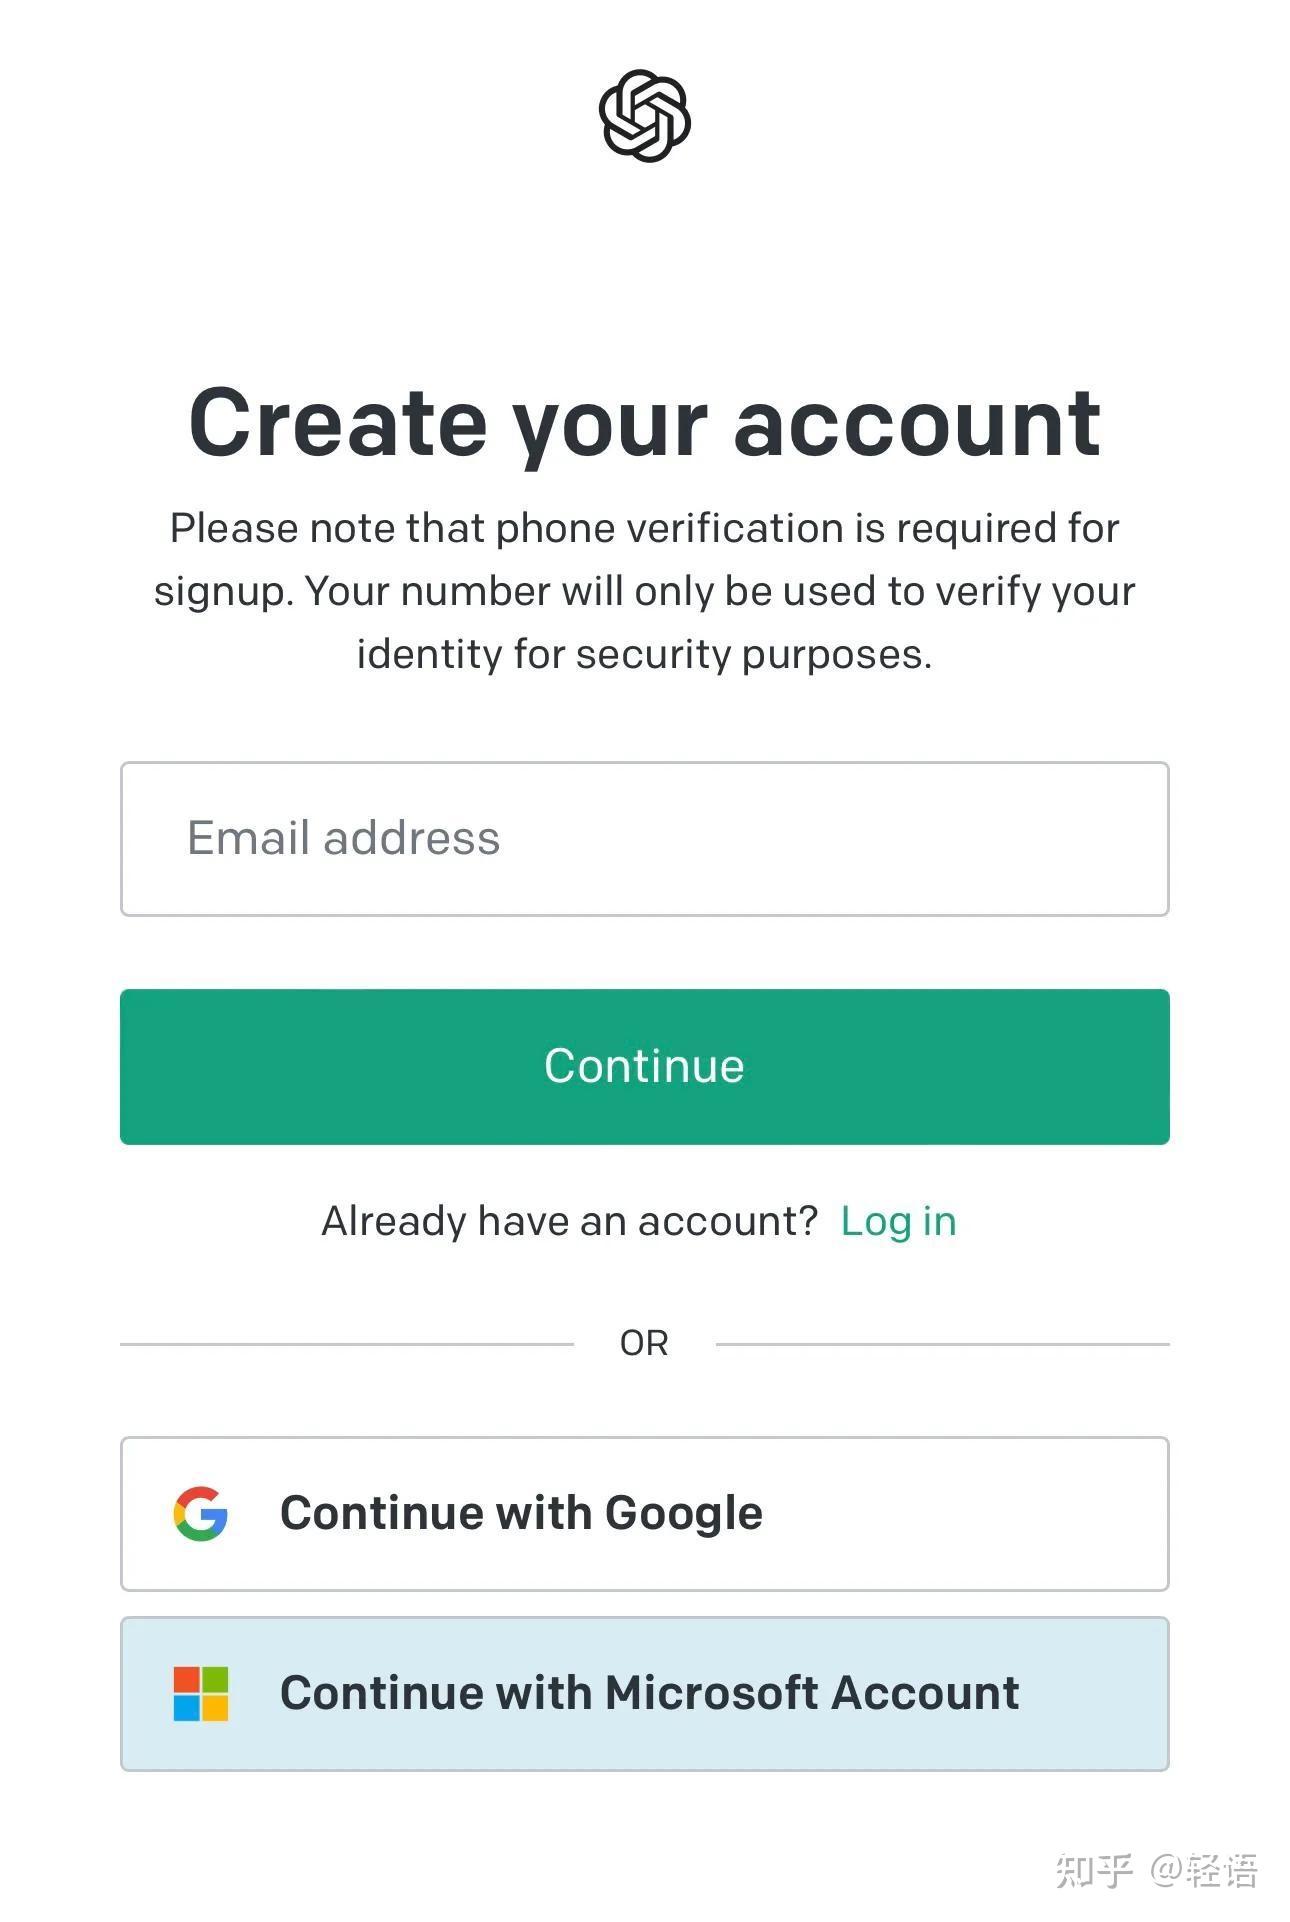Click the 'signup. Your number' text line

pyautogui.click(x=644, y=591)
